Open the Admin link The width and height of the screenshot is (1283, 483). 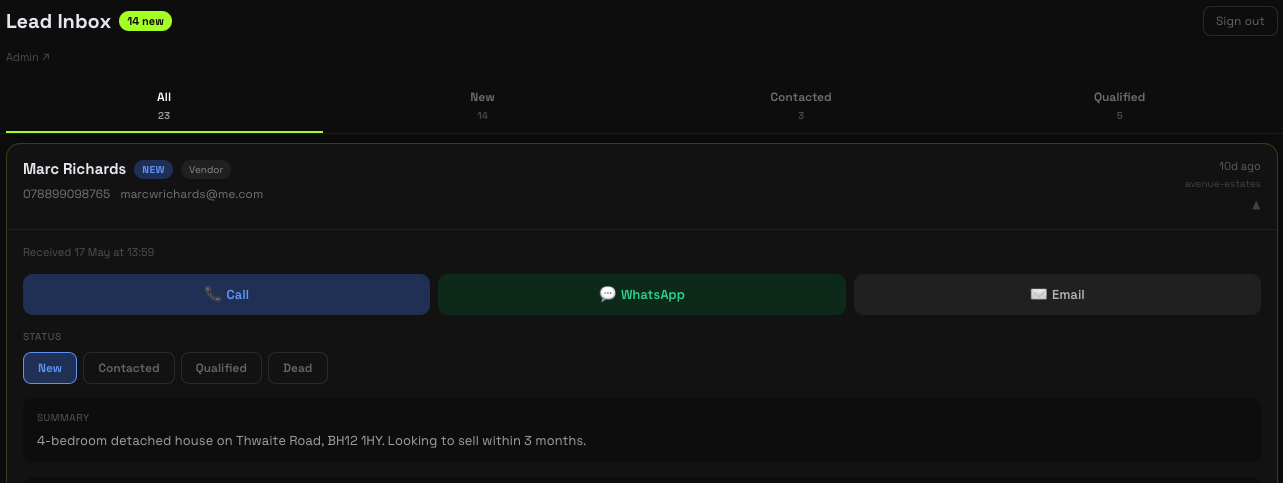28,57
